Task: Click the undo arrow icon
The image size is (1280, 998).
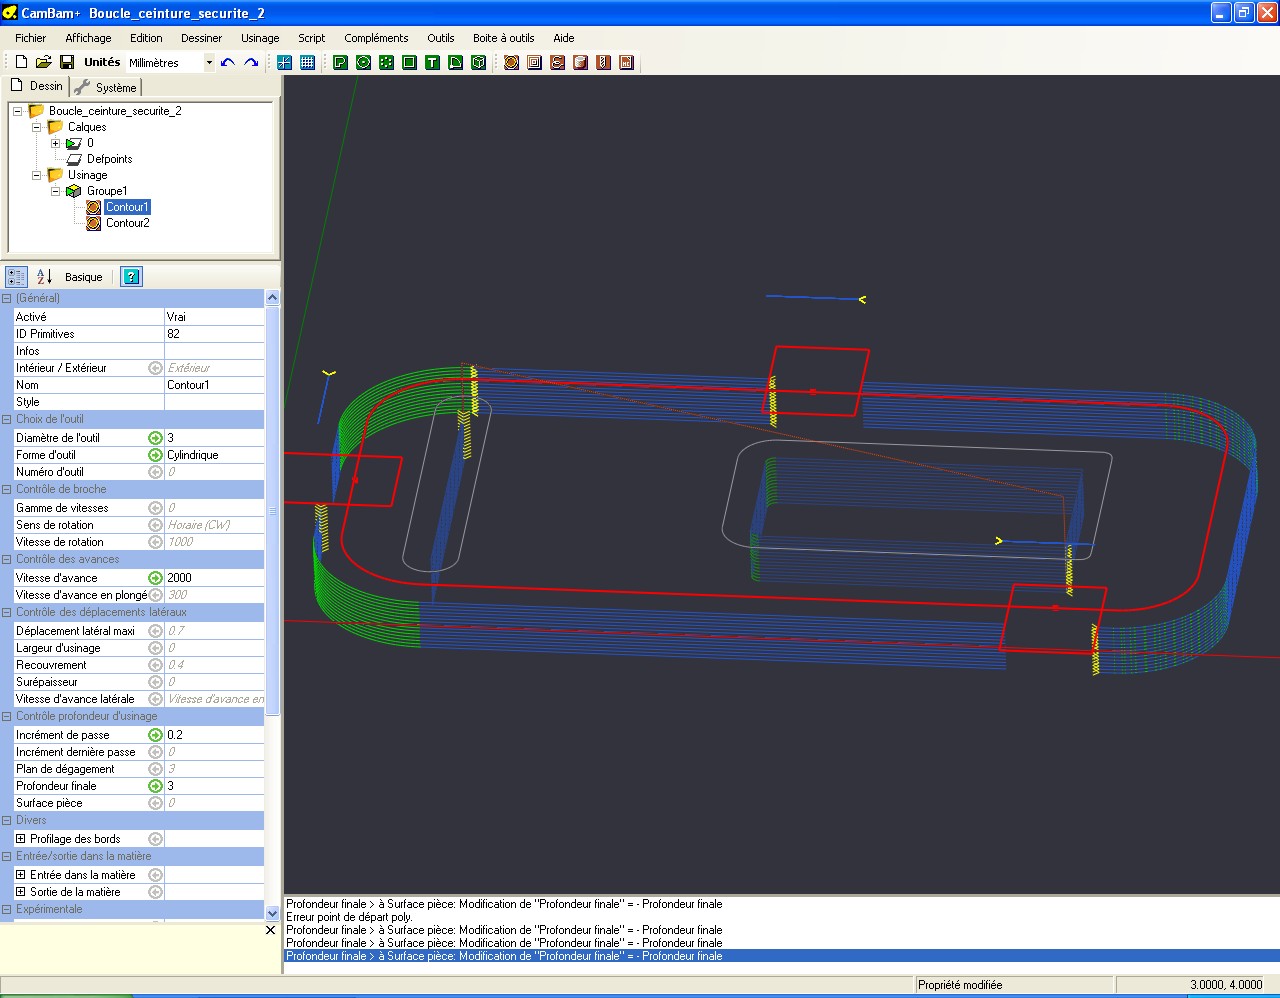Action: tap(228, 62)
